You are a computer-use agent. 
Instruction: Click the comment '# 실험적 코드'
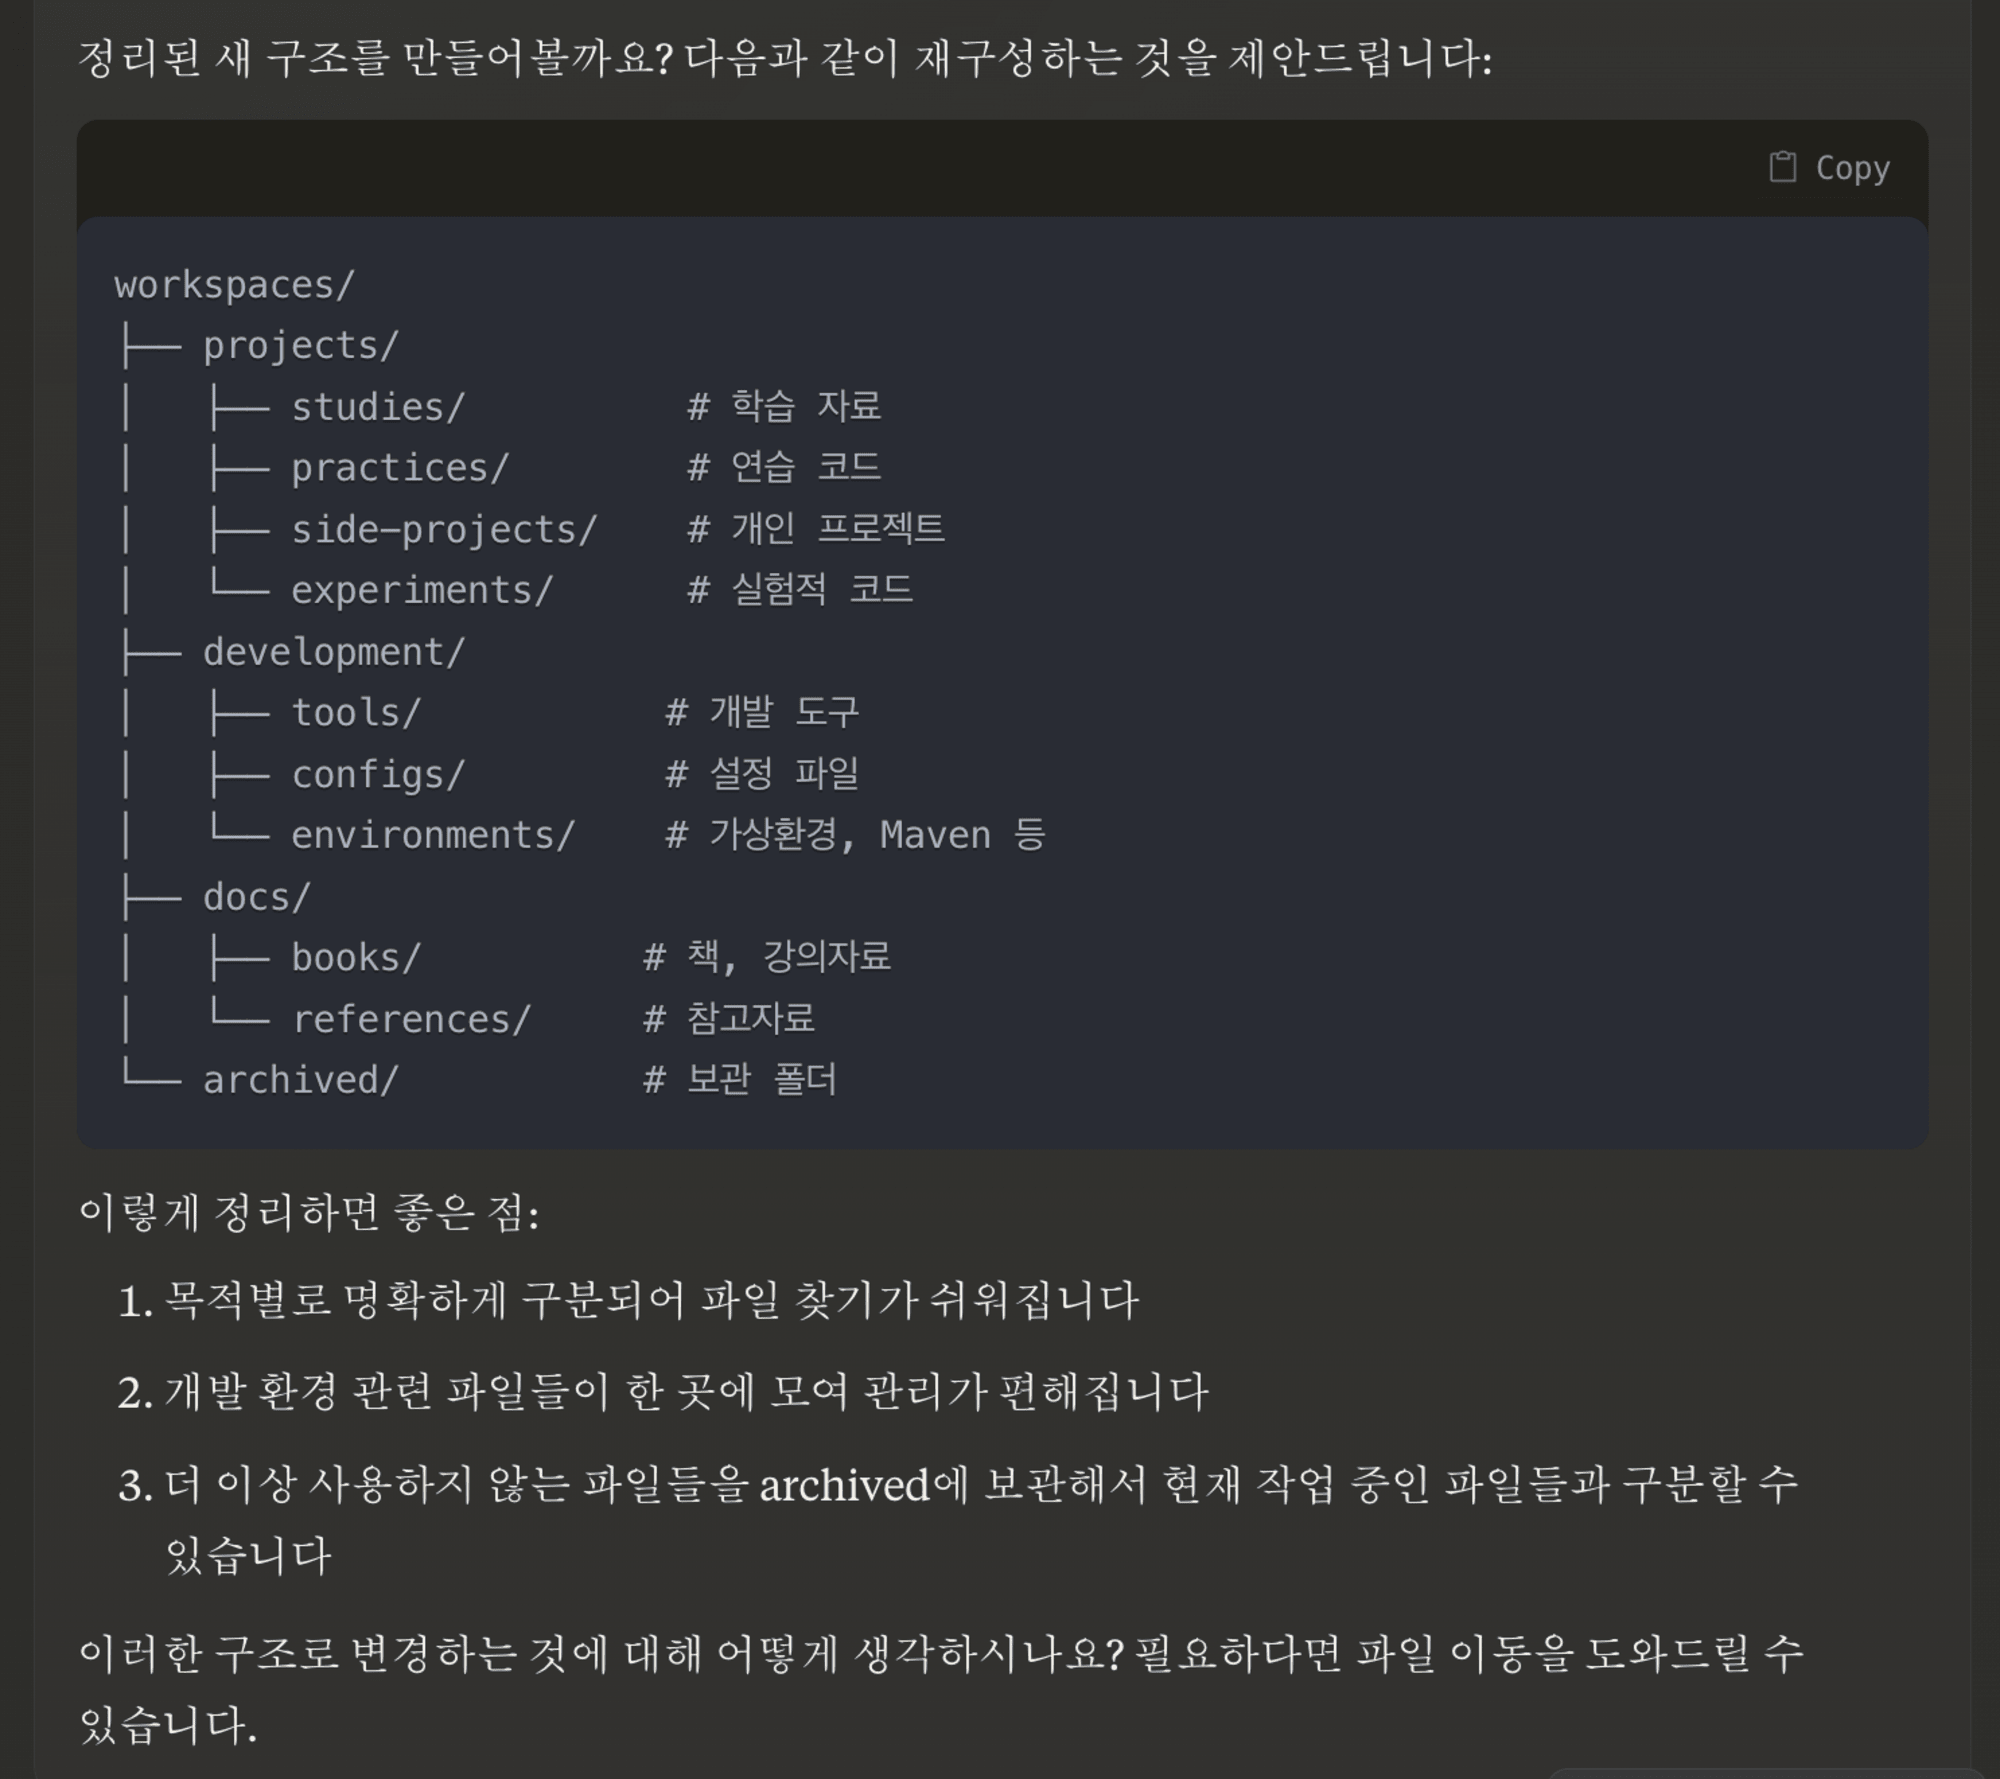(x=800, y=589)
